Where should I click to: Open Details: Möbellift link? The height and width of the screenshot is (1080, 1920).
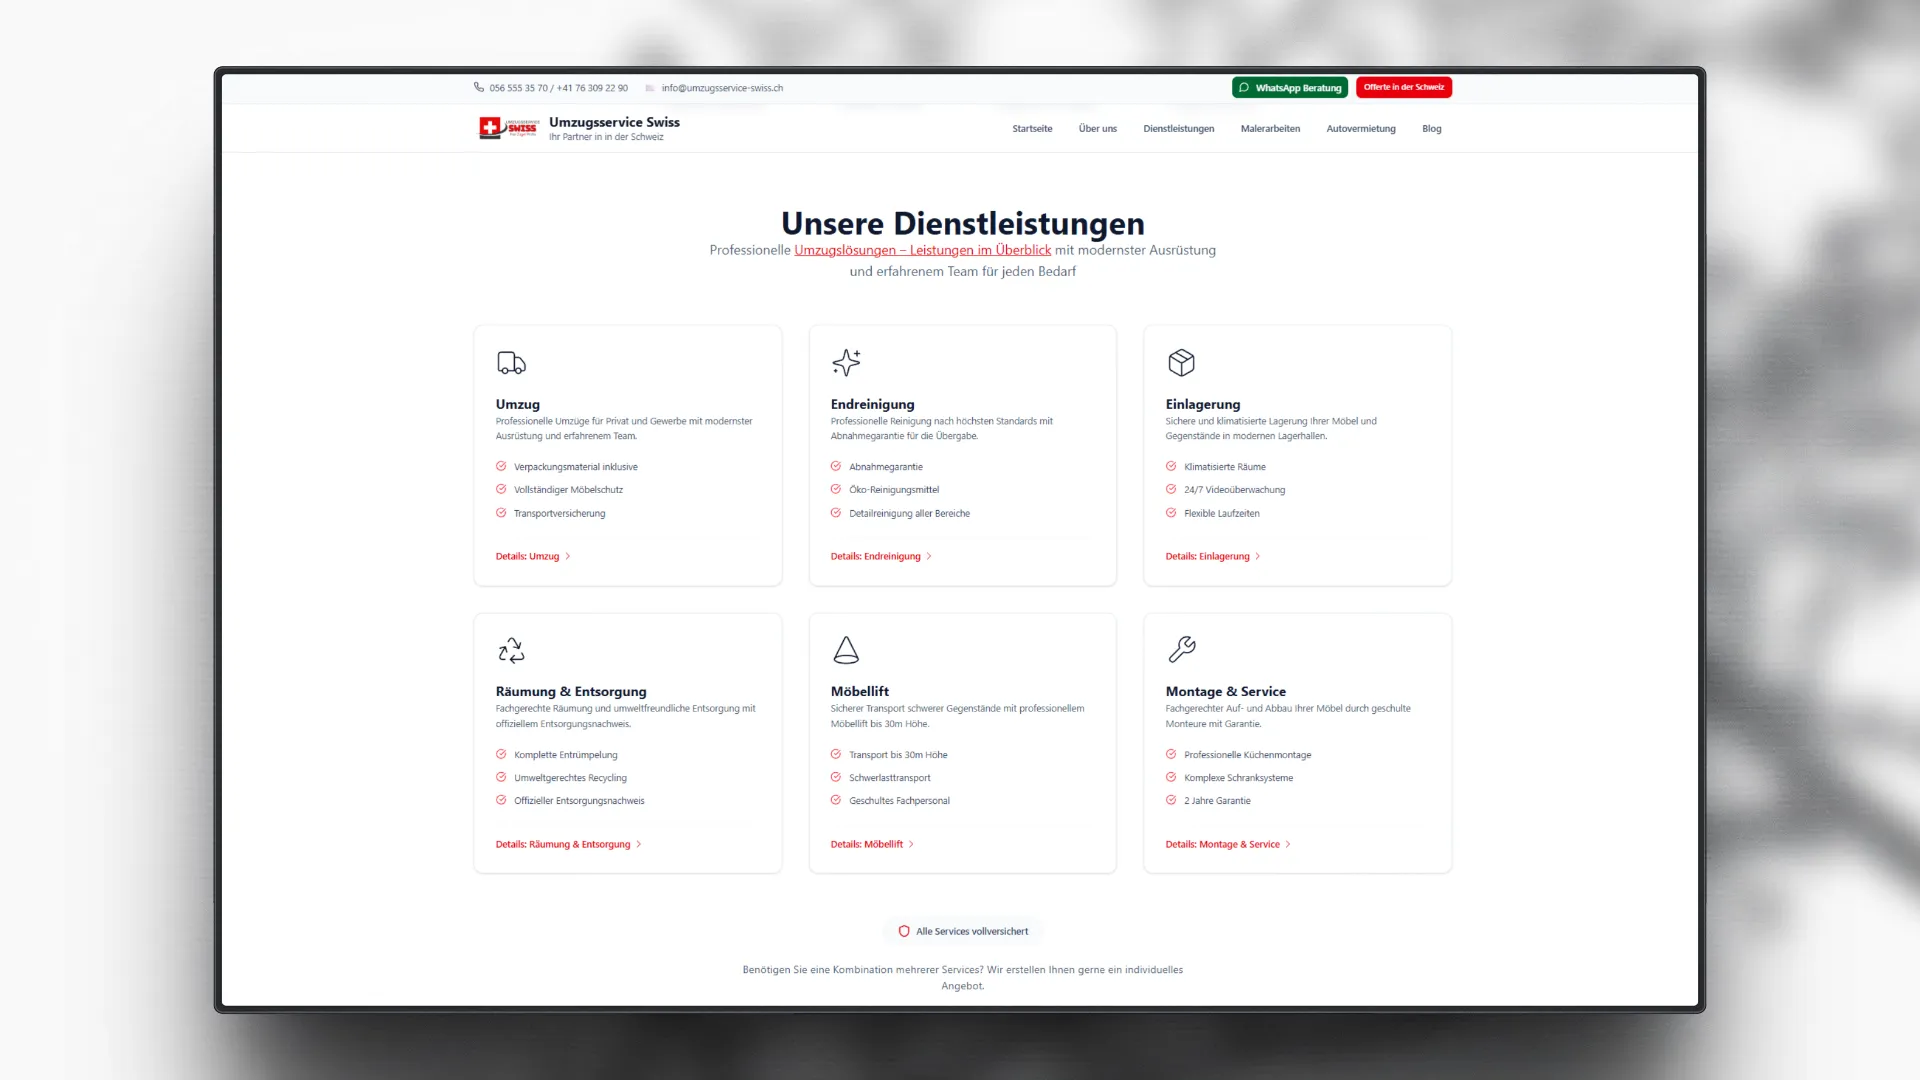pos(872,844)
